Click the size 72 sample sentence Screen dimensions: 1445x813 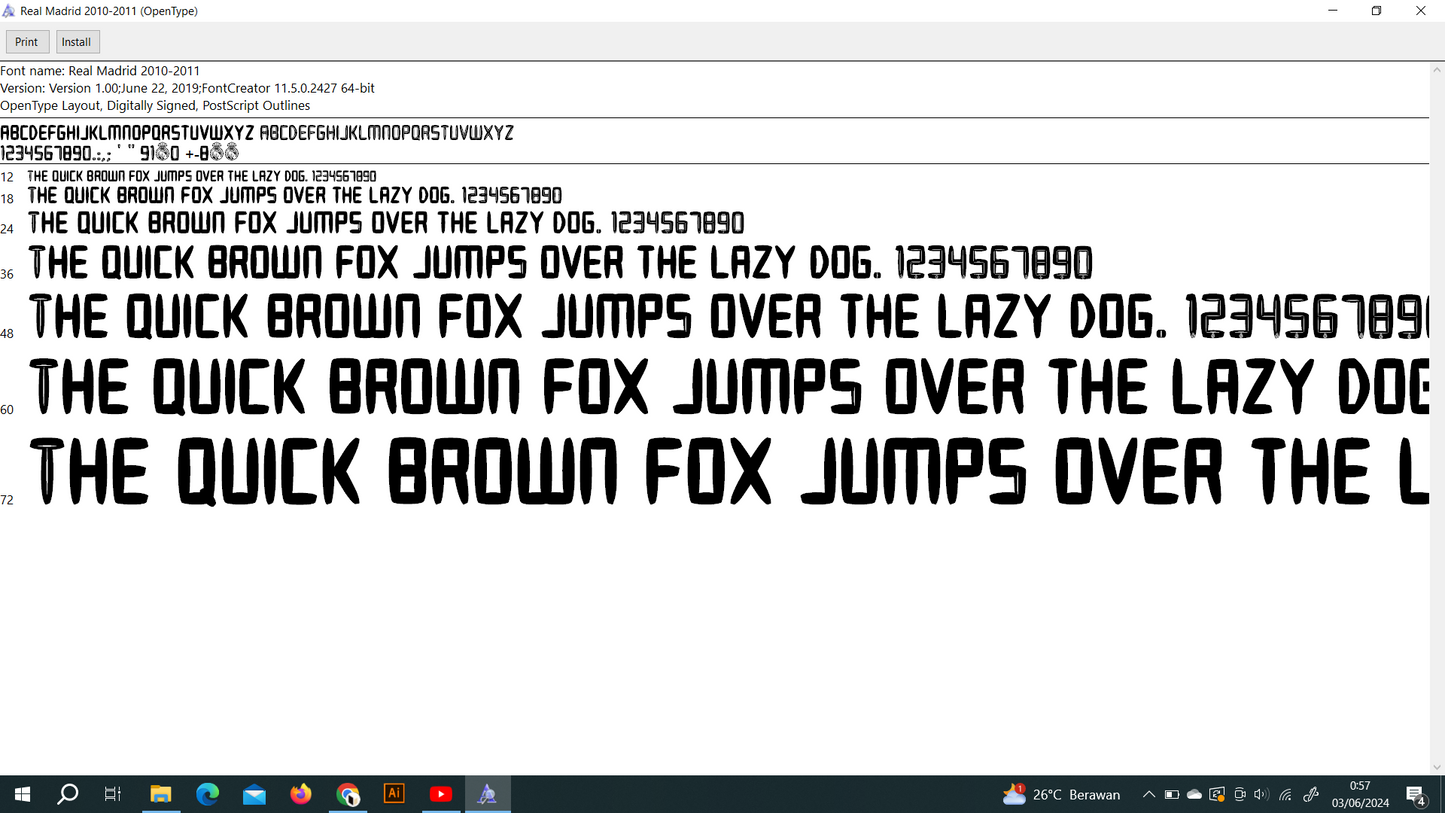click(728, 471)
